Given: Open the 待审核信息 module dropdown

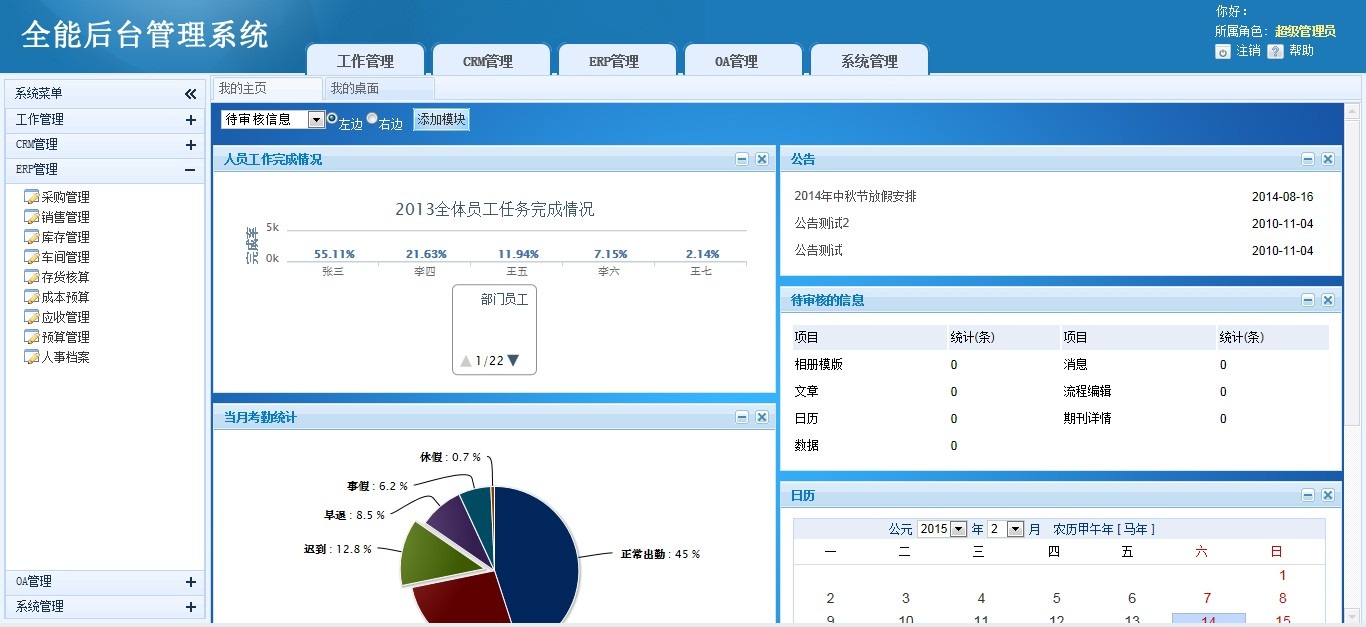Looking at the screenshot, I should [x=316, y=120].
